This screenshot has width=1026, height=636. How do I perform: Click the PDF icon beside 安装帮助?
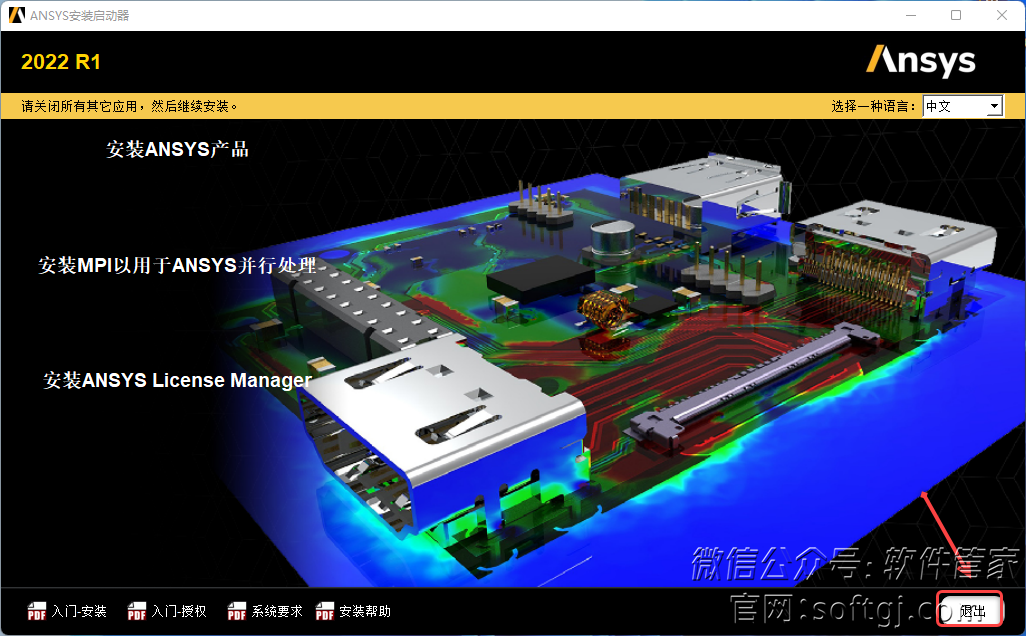325,612
